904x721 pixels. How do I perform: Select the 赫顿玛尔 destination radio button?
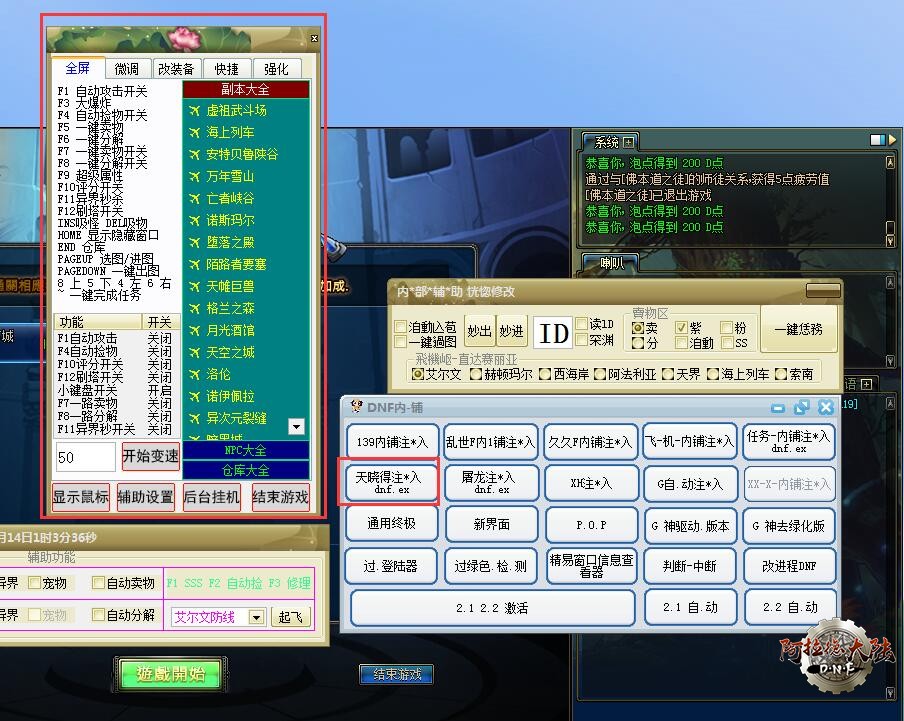(x=476, y=374)
